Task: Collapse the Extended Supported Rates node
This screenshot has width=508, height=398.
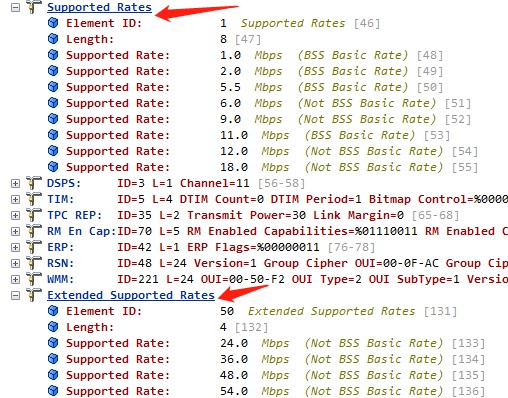Action: point(15,295)
